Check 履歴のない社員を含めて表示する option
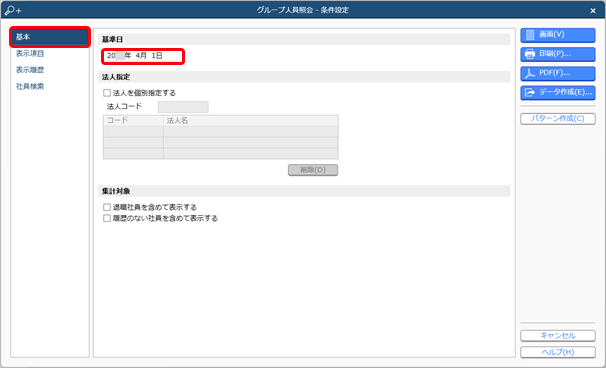Screen dimensions: 606x368 (x=107, y=219)
